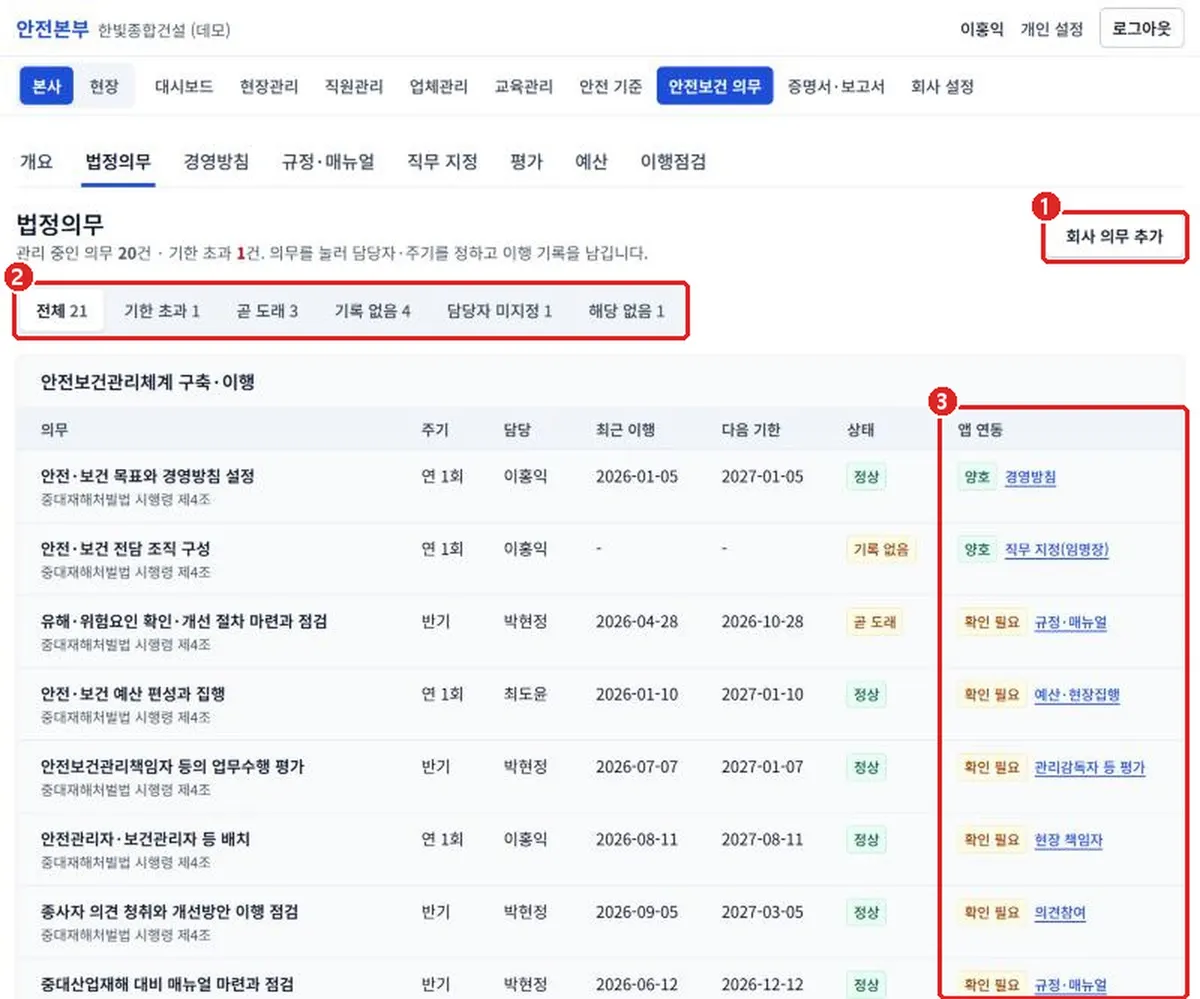Switch to the 예산 tab
1200x999 pixels.
592,161
